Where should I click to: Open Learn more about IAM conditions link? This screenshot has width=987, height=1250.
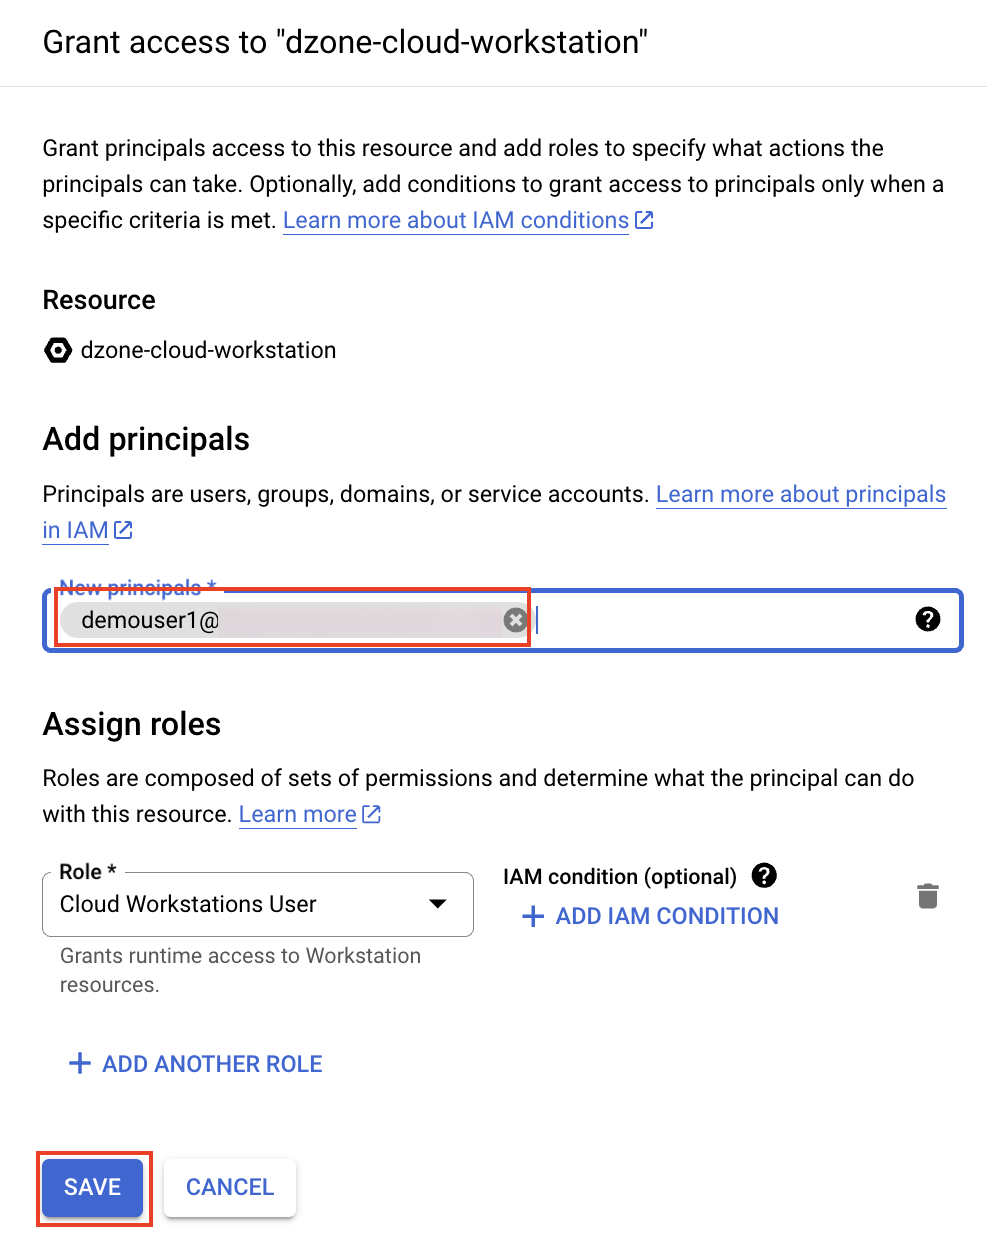point(455,220)
